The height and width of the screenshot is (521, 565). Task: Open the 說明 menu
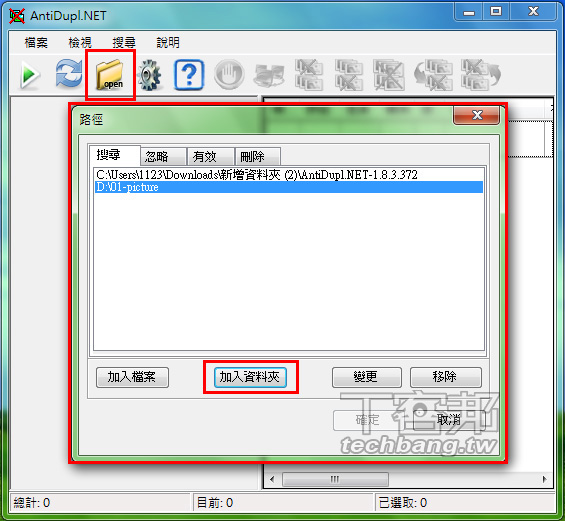coord(168,43)
